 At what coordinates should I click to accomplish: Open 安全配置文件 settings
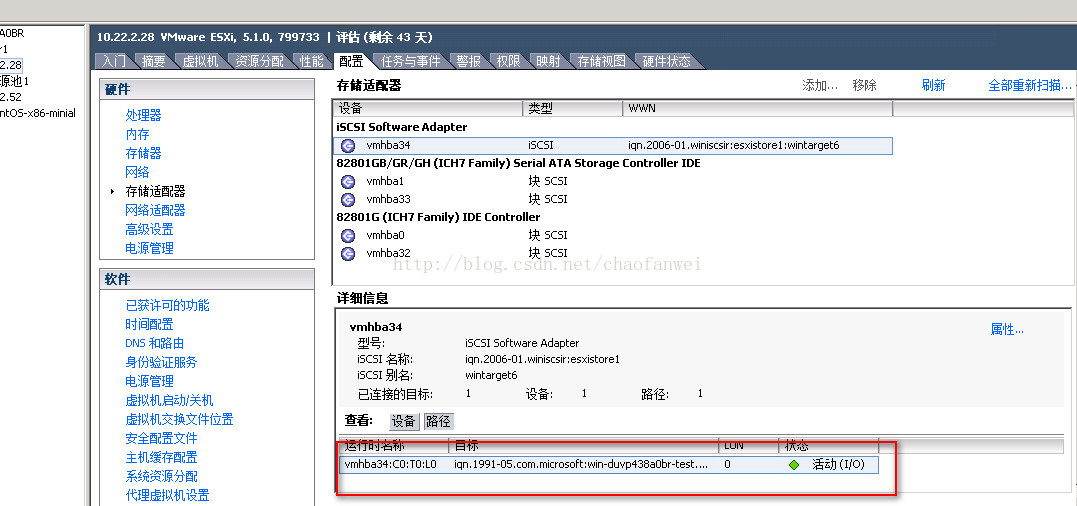pyautogui.click(x=161, y=438)
